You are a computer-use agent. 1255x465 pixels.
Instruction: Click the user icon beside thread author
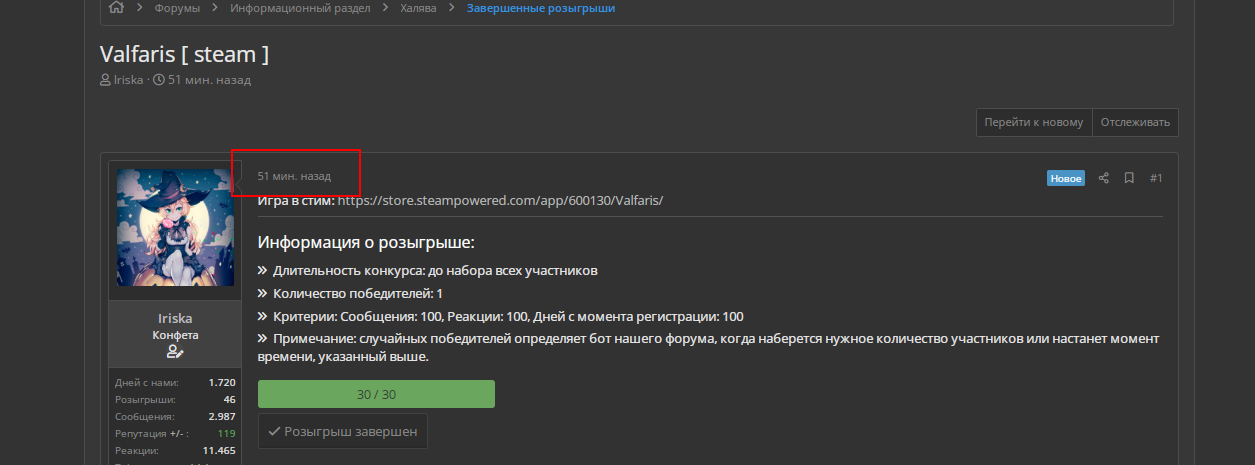105,80
